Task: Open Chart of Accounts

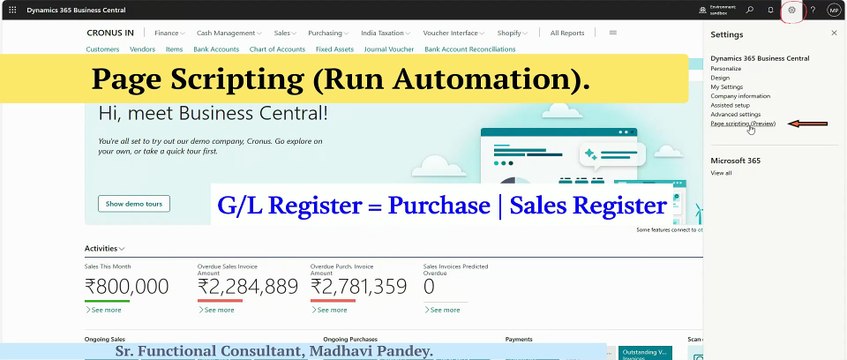Action: [277, 49]
